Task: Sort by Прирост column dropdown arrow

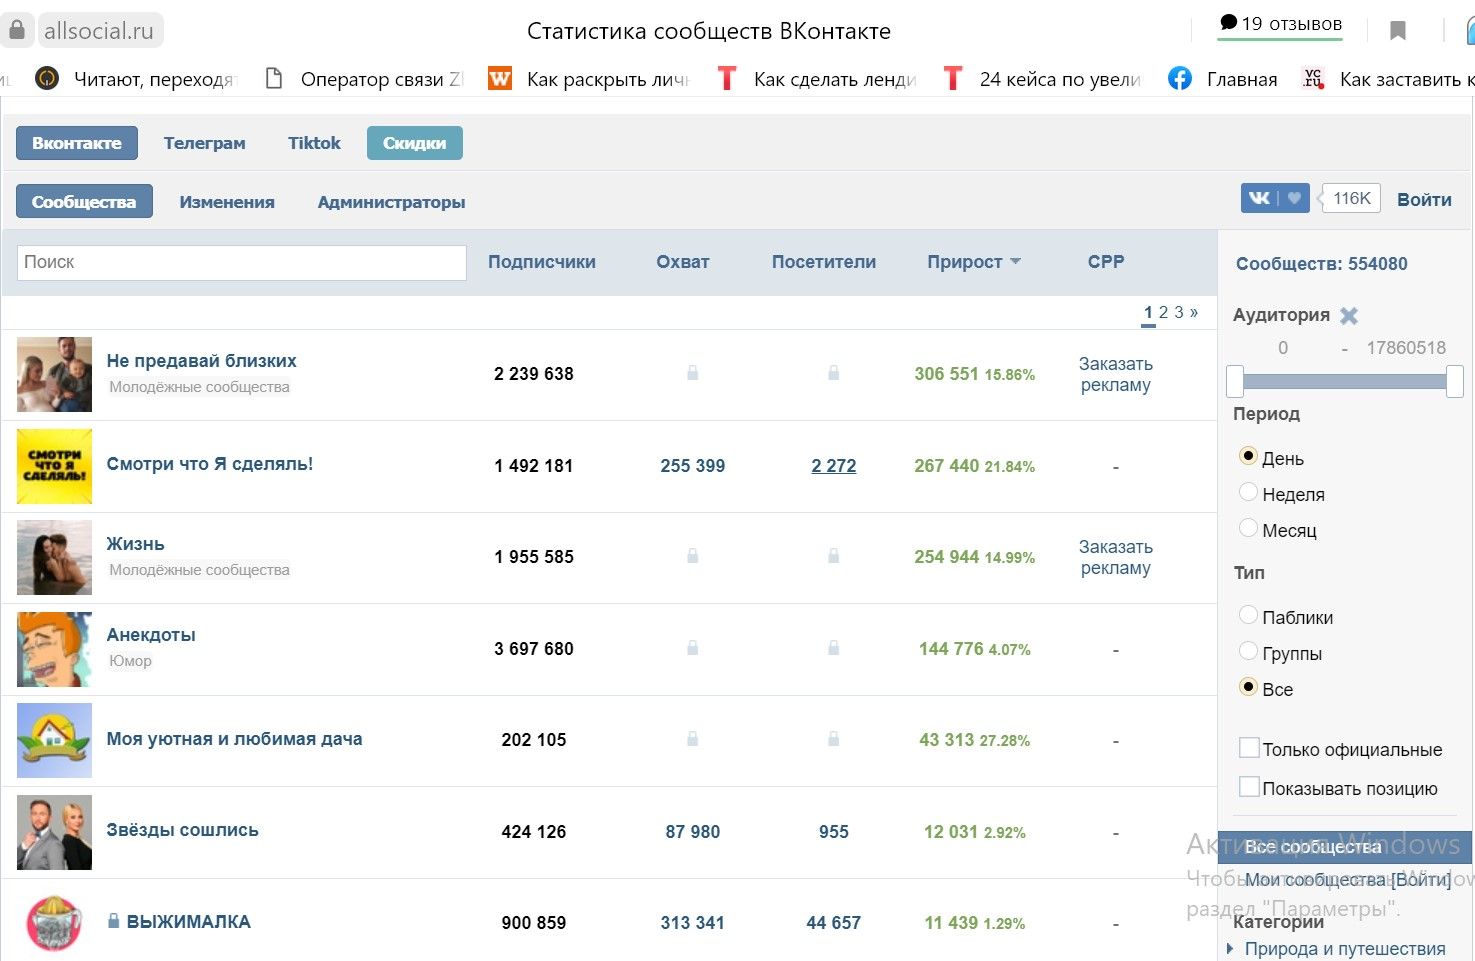Action: click(x=1016, y=262)
